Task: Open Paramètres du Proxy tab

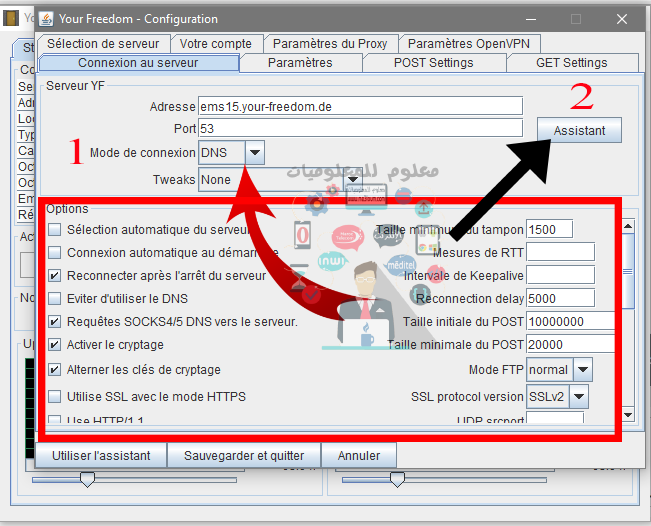Action: [330, 44]
